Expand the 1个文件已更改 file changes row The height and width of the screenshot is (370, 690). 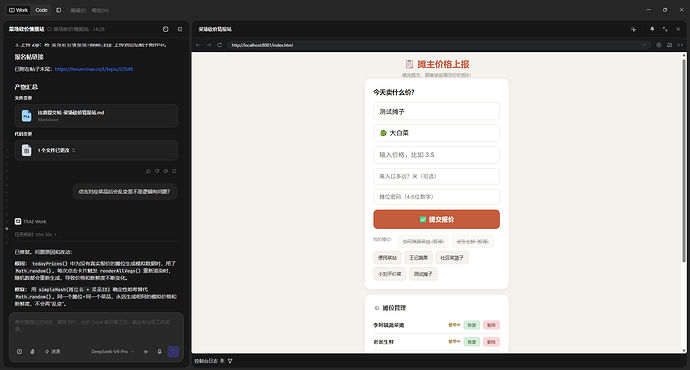(96, 150)
